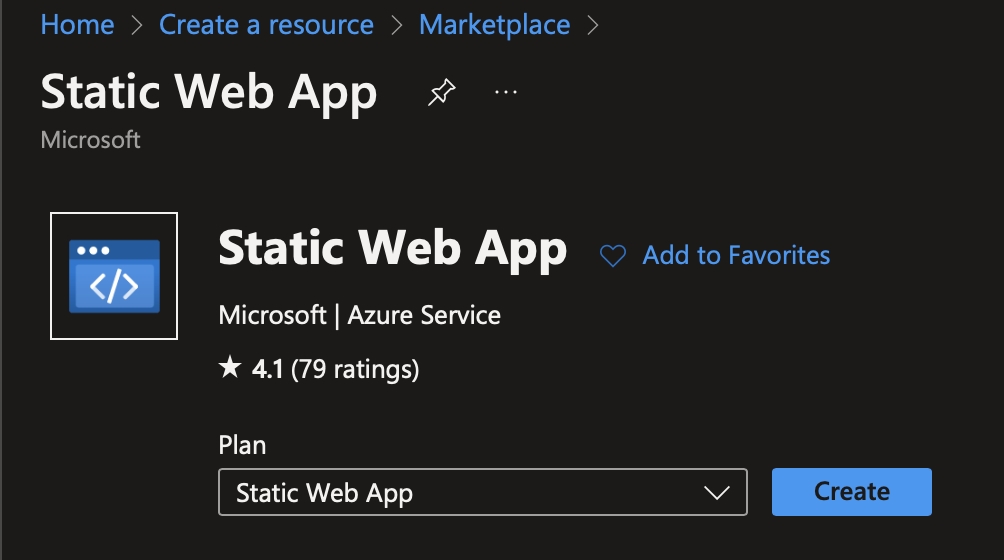Screen dimensions: 1004x560
Task: Pin the Static Web App page
Action: (x=439, y=94)
